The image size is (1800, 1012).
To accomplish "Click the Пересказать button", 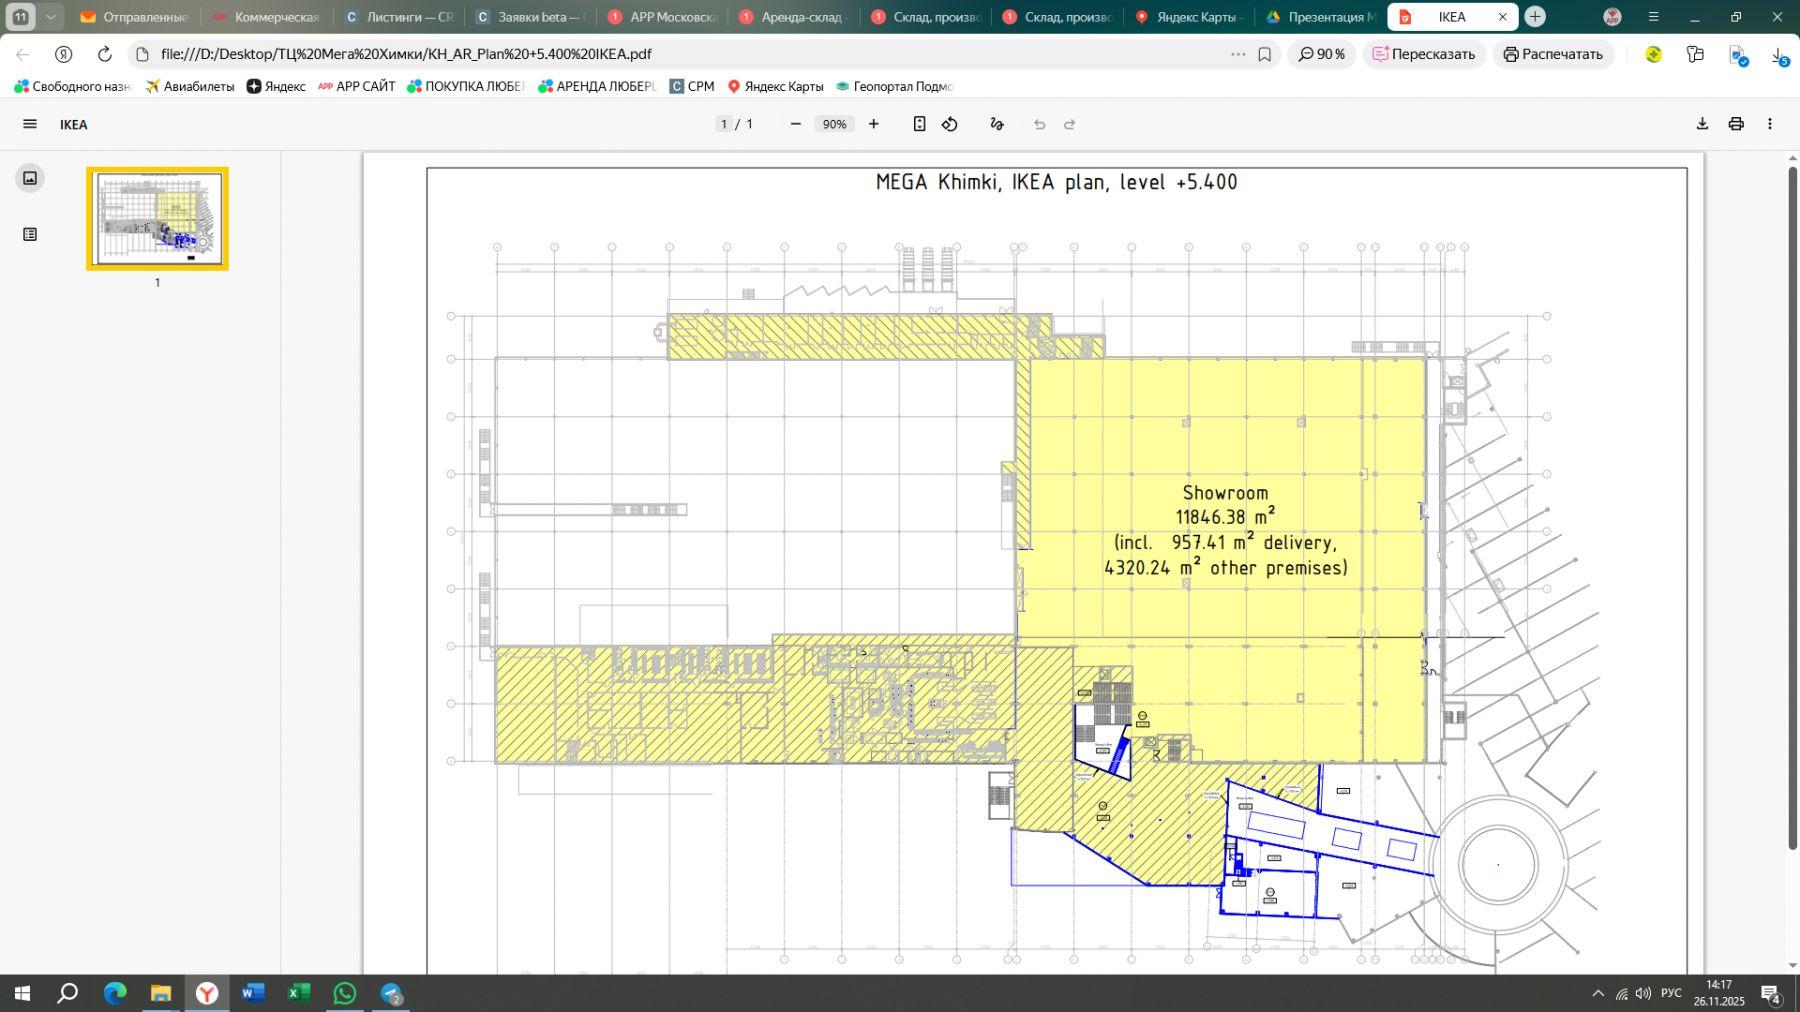I will 1424,54.
